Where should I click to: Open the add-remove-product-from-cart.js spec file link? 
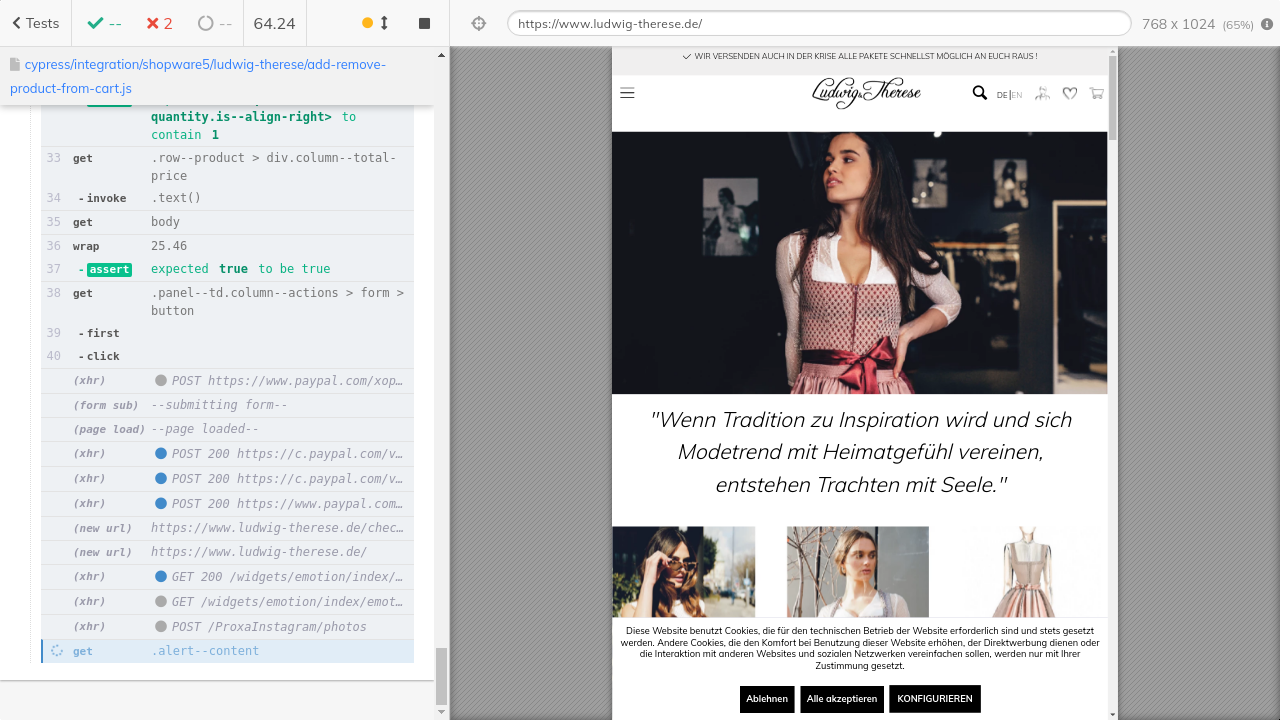(x=198, y=76)
